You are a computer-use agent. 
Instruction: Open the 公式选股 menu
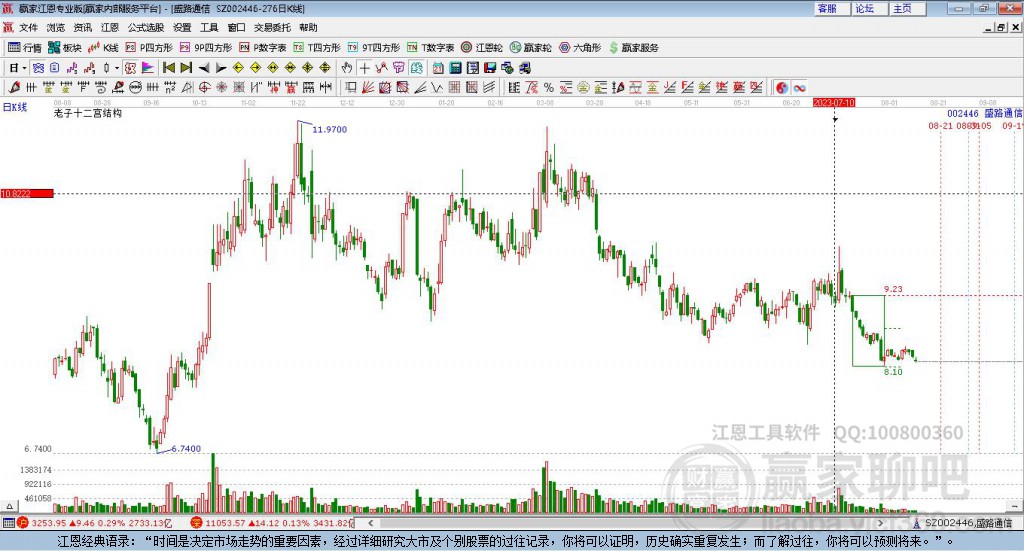146,27
